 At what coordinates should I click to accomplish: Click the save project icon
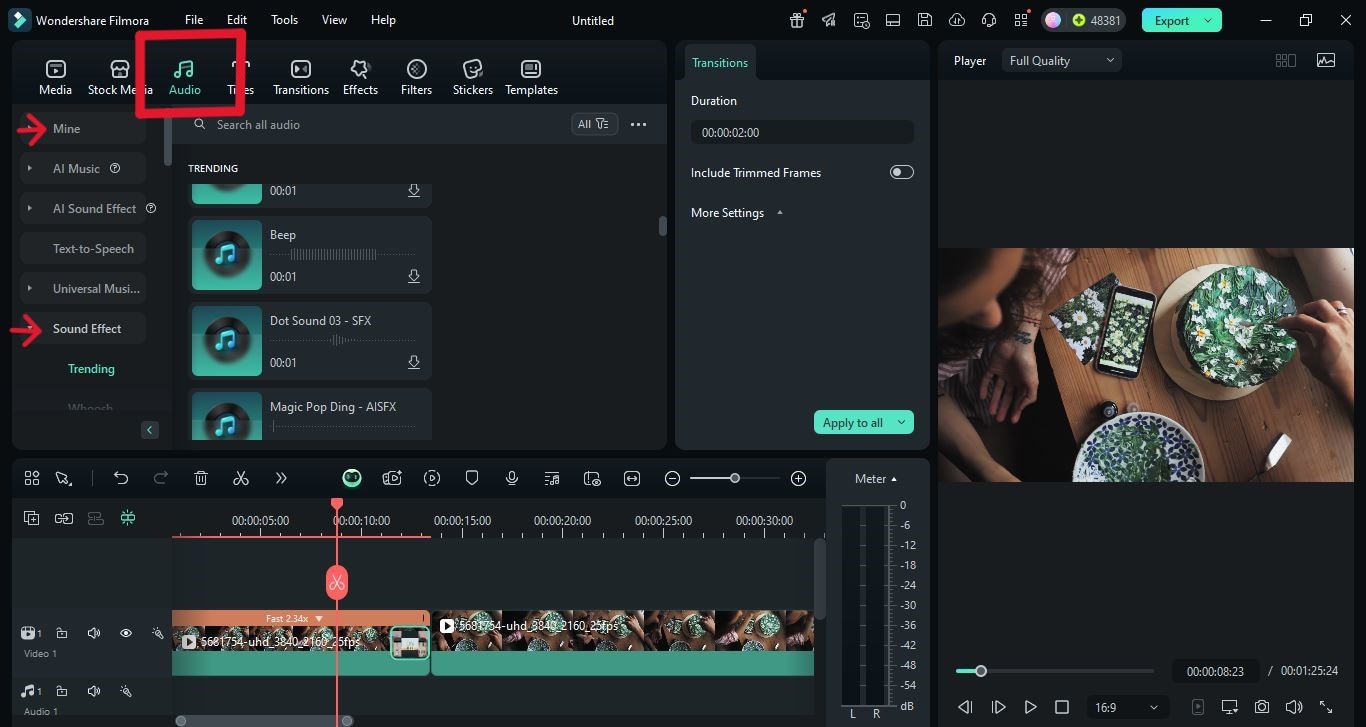[925, 20]
